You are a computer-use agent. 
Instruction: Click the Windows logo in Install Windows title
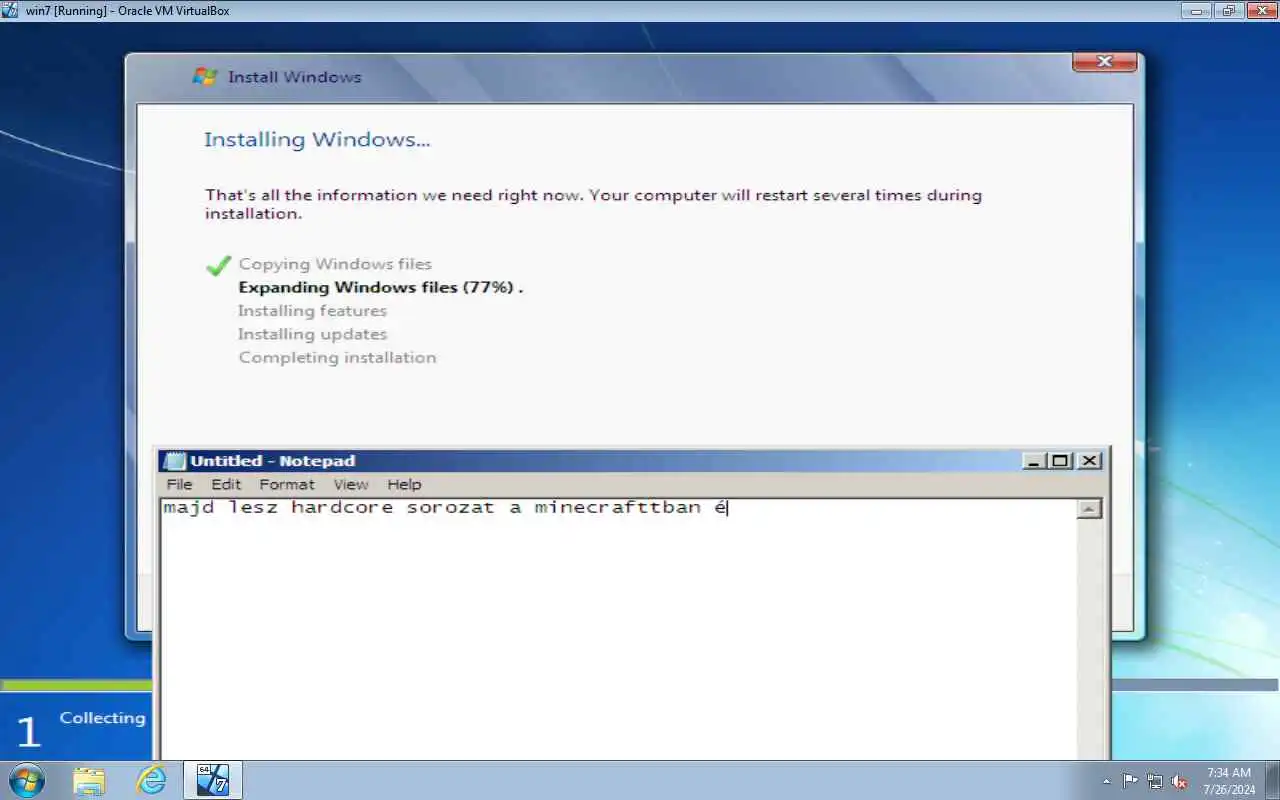(x=205, y=77)
